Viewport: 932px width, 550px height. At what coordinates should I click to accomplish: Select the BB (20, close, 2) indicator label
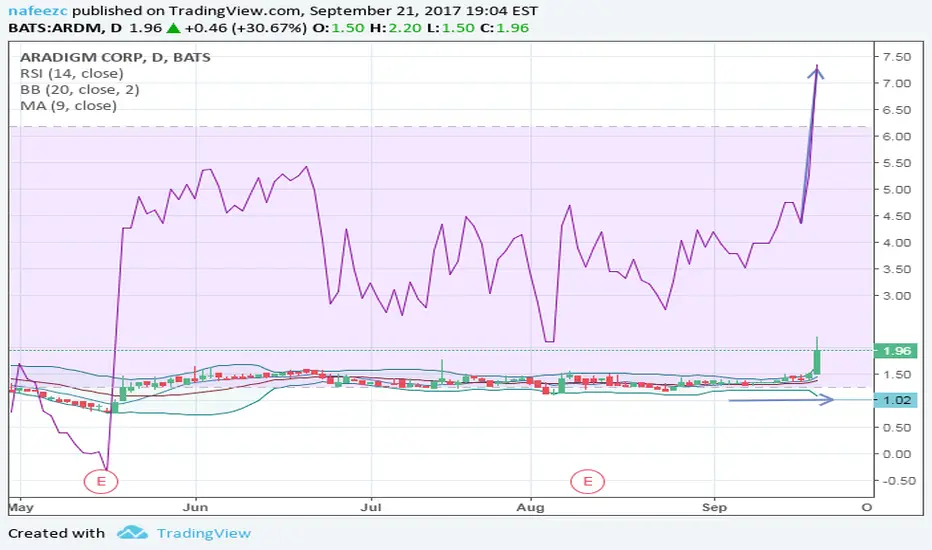tap(80, 89)
